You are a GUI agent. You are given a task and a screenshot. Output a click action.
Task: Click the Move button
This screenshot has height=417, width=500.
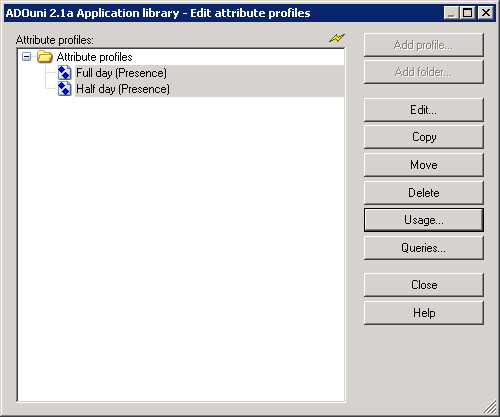pyautogui.click(x=424, y=165)
